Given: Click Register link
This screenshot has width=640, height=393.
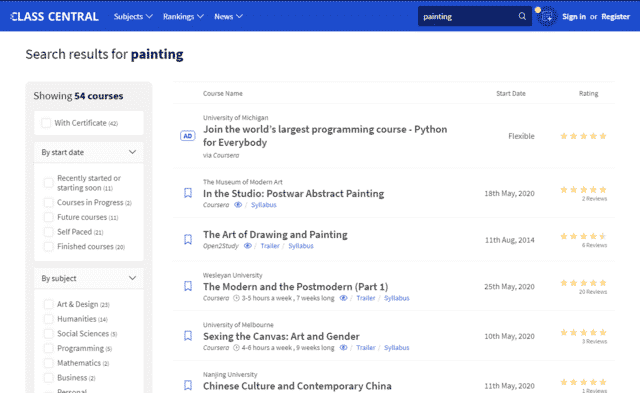Looking at the screenshot, I should pos(616,16).
